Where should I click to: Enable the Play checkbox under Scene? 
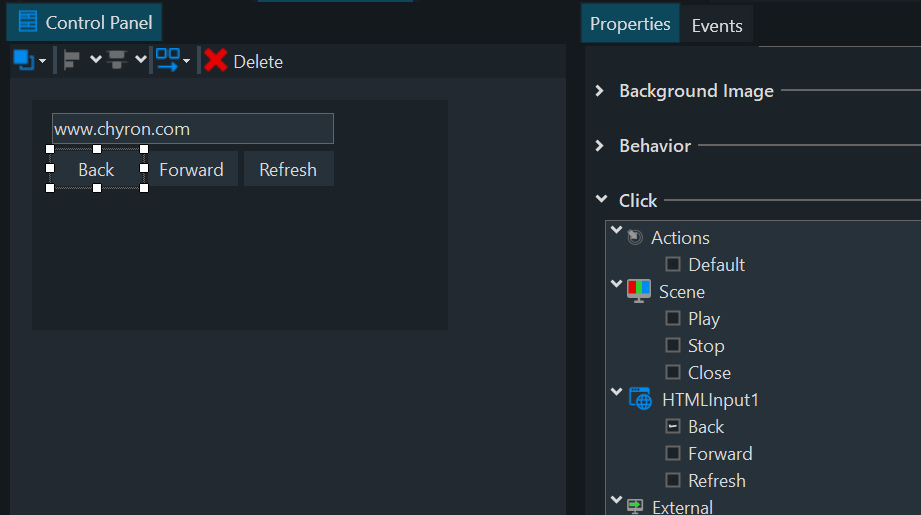click(x=673, y=318)
